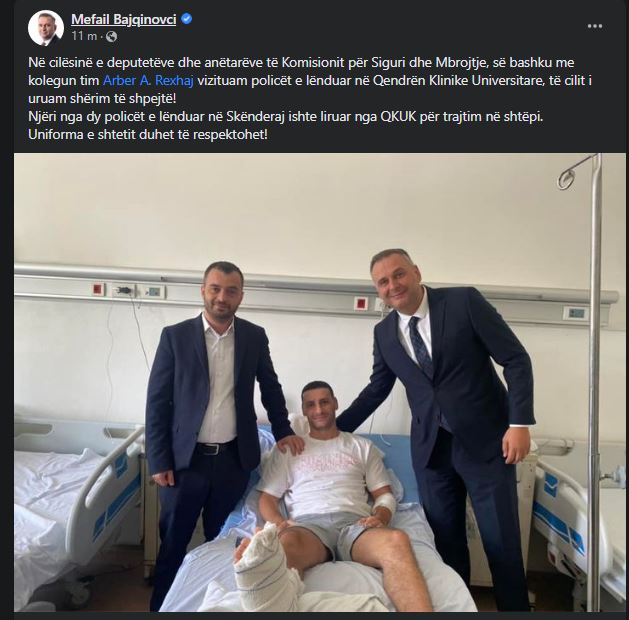Click the text 'uruam shërim të shpejtë!'
Image resolution: width=629 pixels, height=620 pixels.
point(102,98)
